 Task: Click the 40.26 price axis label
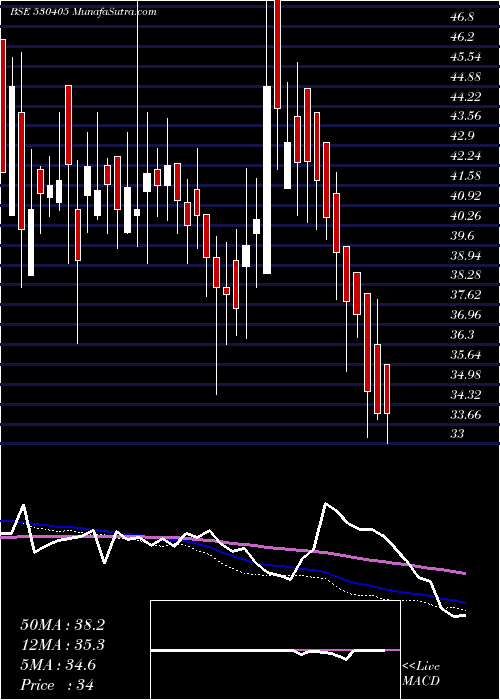tap(466, 216)
